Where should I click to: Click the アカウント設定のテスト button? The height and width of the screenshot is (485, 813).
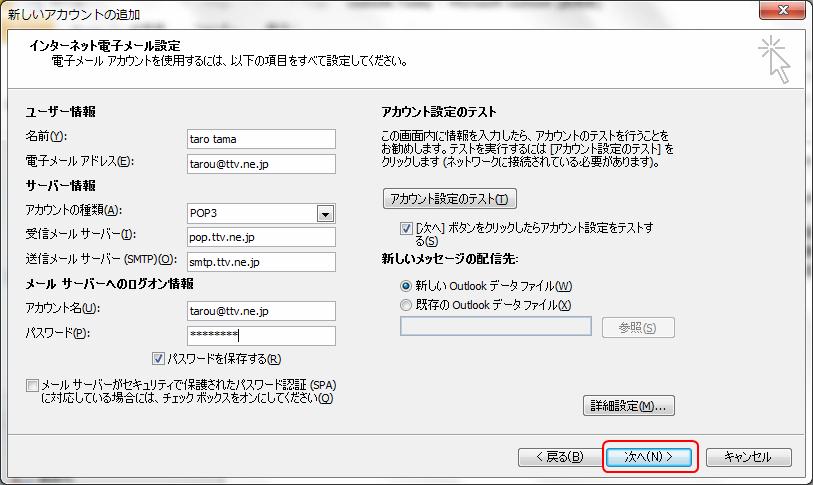click(450, 199)
